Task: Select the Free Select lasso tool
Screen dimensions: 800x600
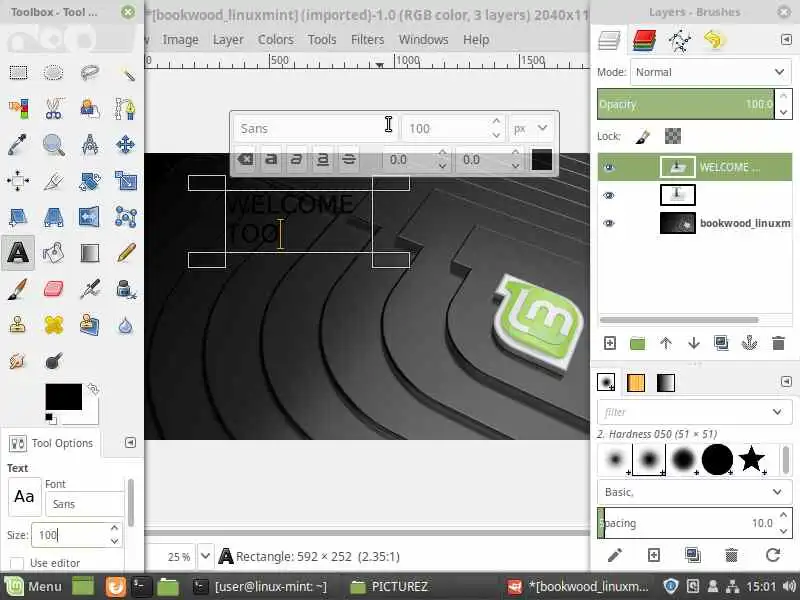Action: [90, 72]
